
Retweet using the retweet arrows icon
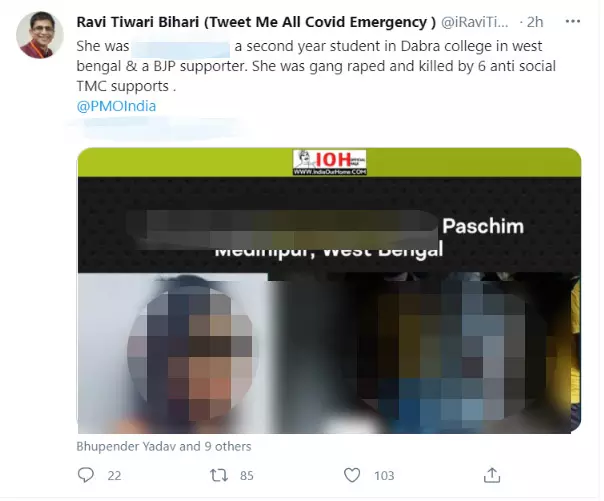(x=218, y=475)
